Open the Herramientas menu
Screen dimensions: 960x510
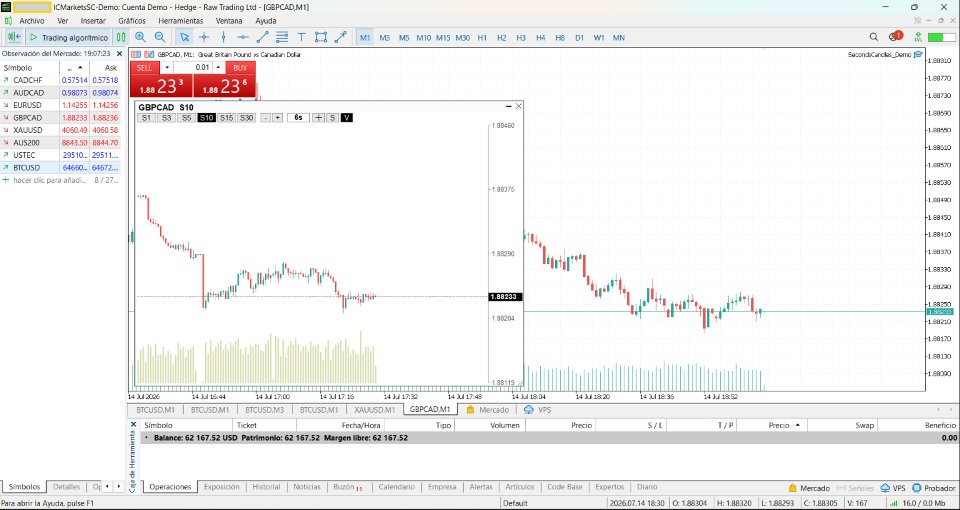pyautogui.click(x=181, y=21)
